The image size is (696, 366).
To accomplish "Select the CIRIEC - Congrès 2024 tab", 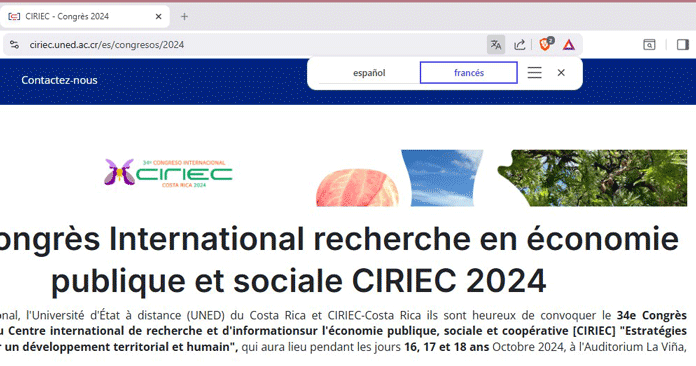I will click(x=85, y=17).
